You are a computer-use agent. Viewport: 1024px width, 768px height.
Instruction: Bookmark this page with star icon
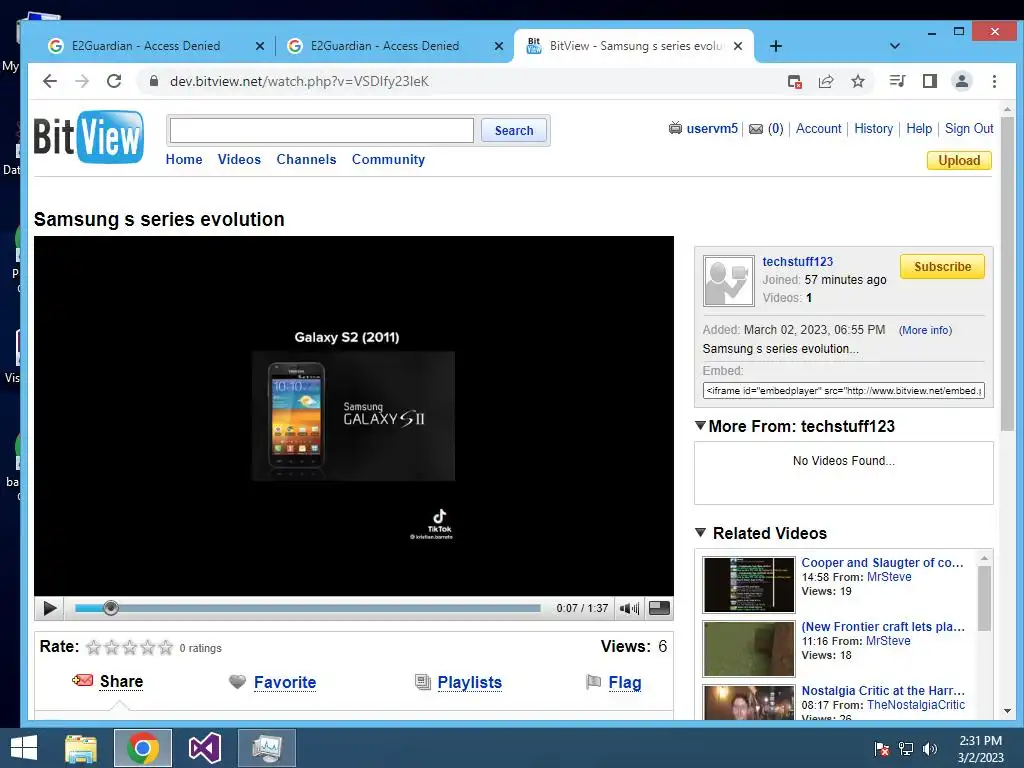tap(858, 81)
